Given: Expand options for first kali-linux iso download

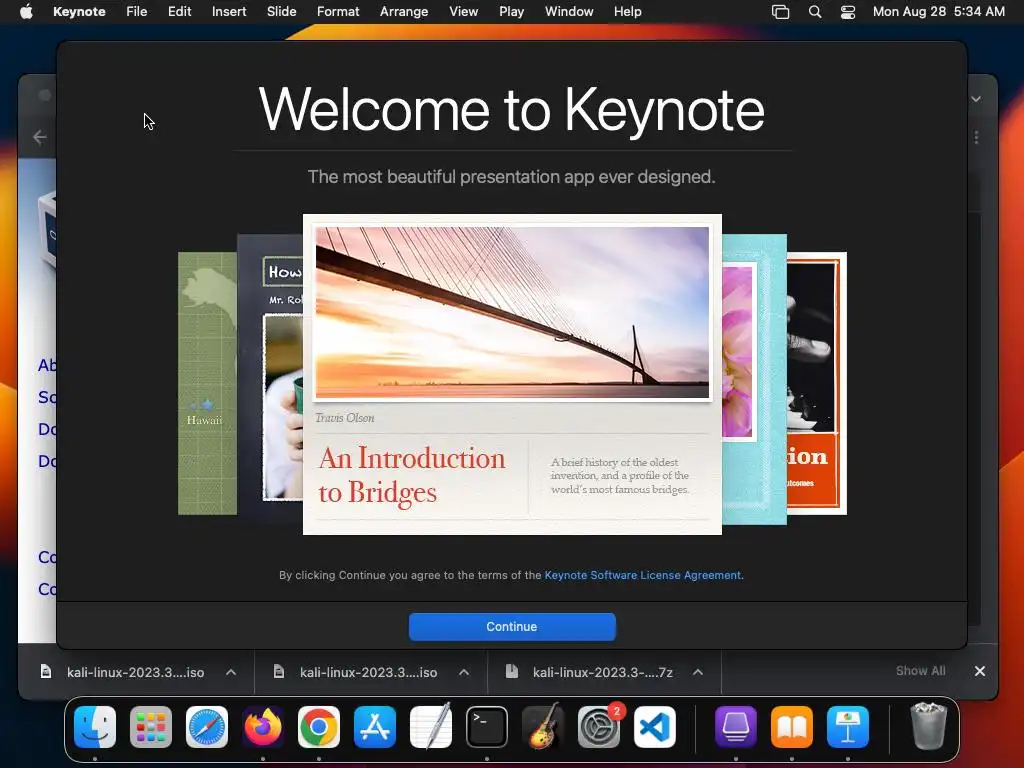Looking at the screenshot, I should pyautogui.click(x=231, y=672).
